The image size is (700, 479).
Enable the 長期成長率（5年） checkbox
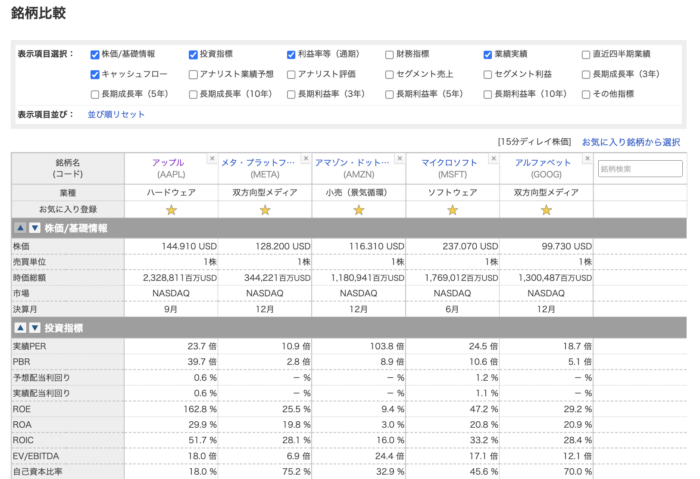(95, 95)
